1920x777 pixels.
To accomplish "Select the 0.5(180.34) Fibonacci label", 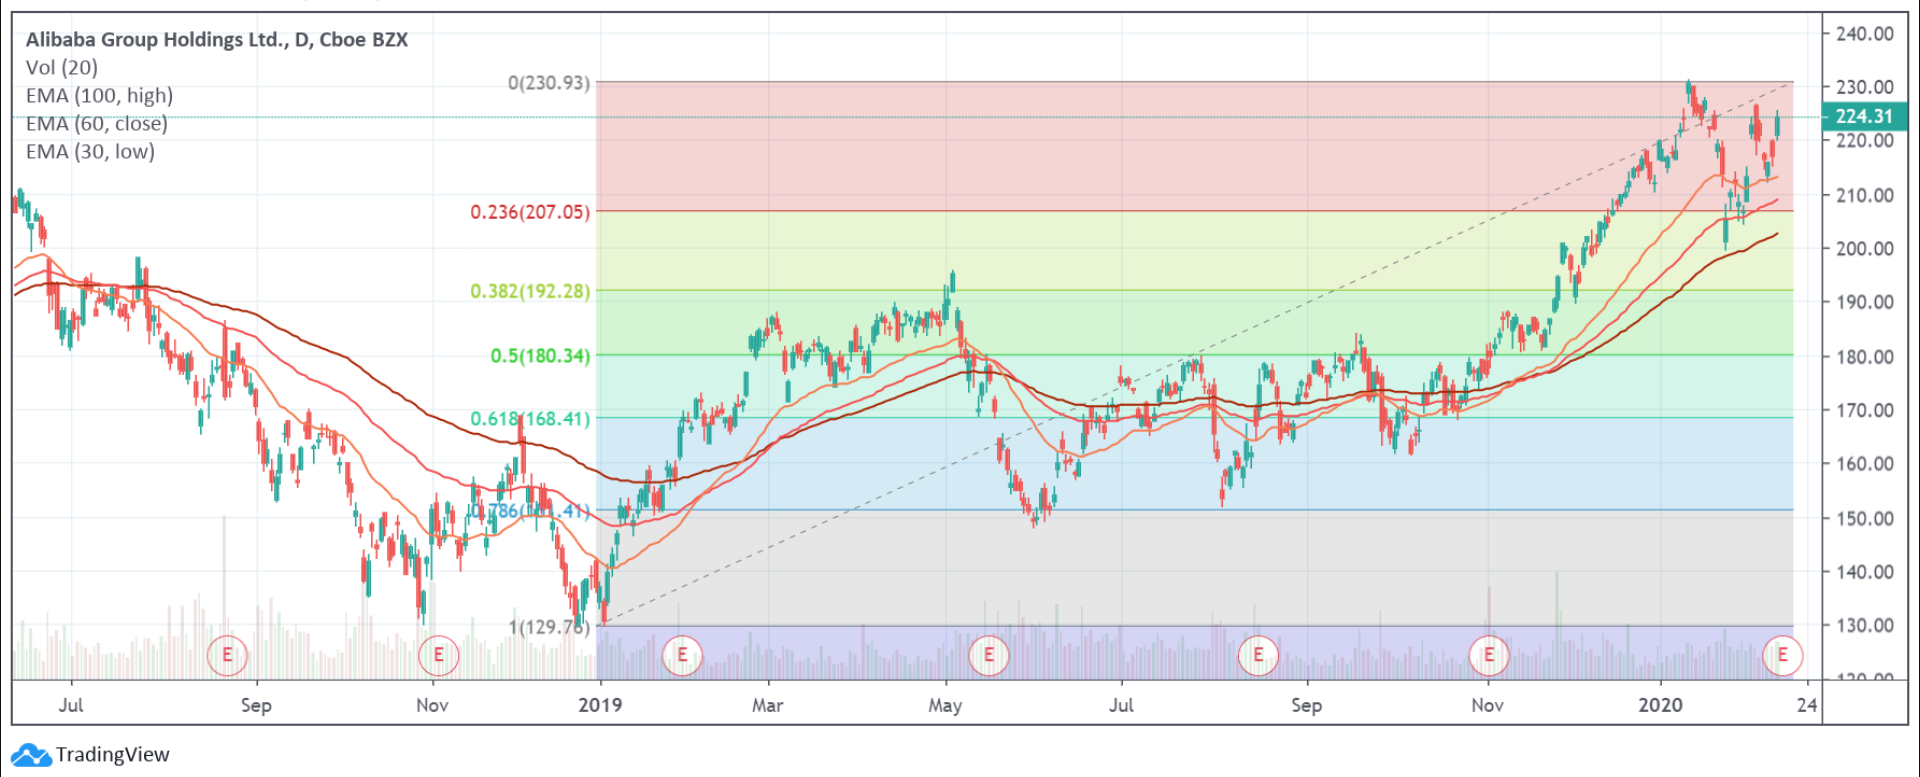I will 540,356.
